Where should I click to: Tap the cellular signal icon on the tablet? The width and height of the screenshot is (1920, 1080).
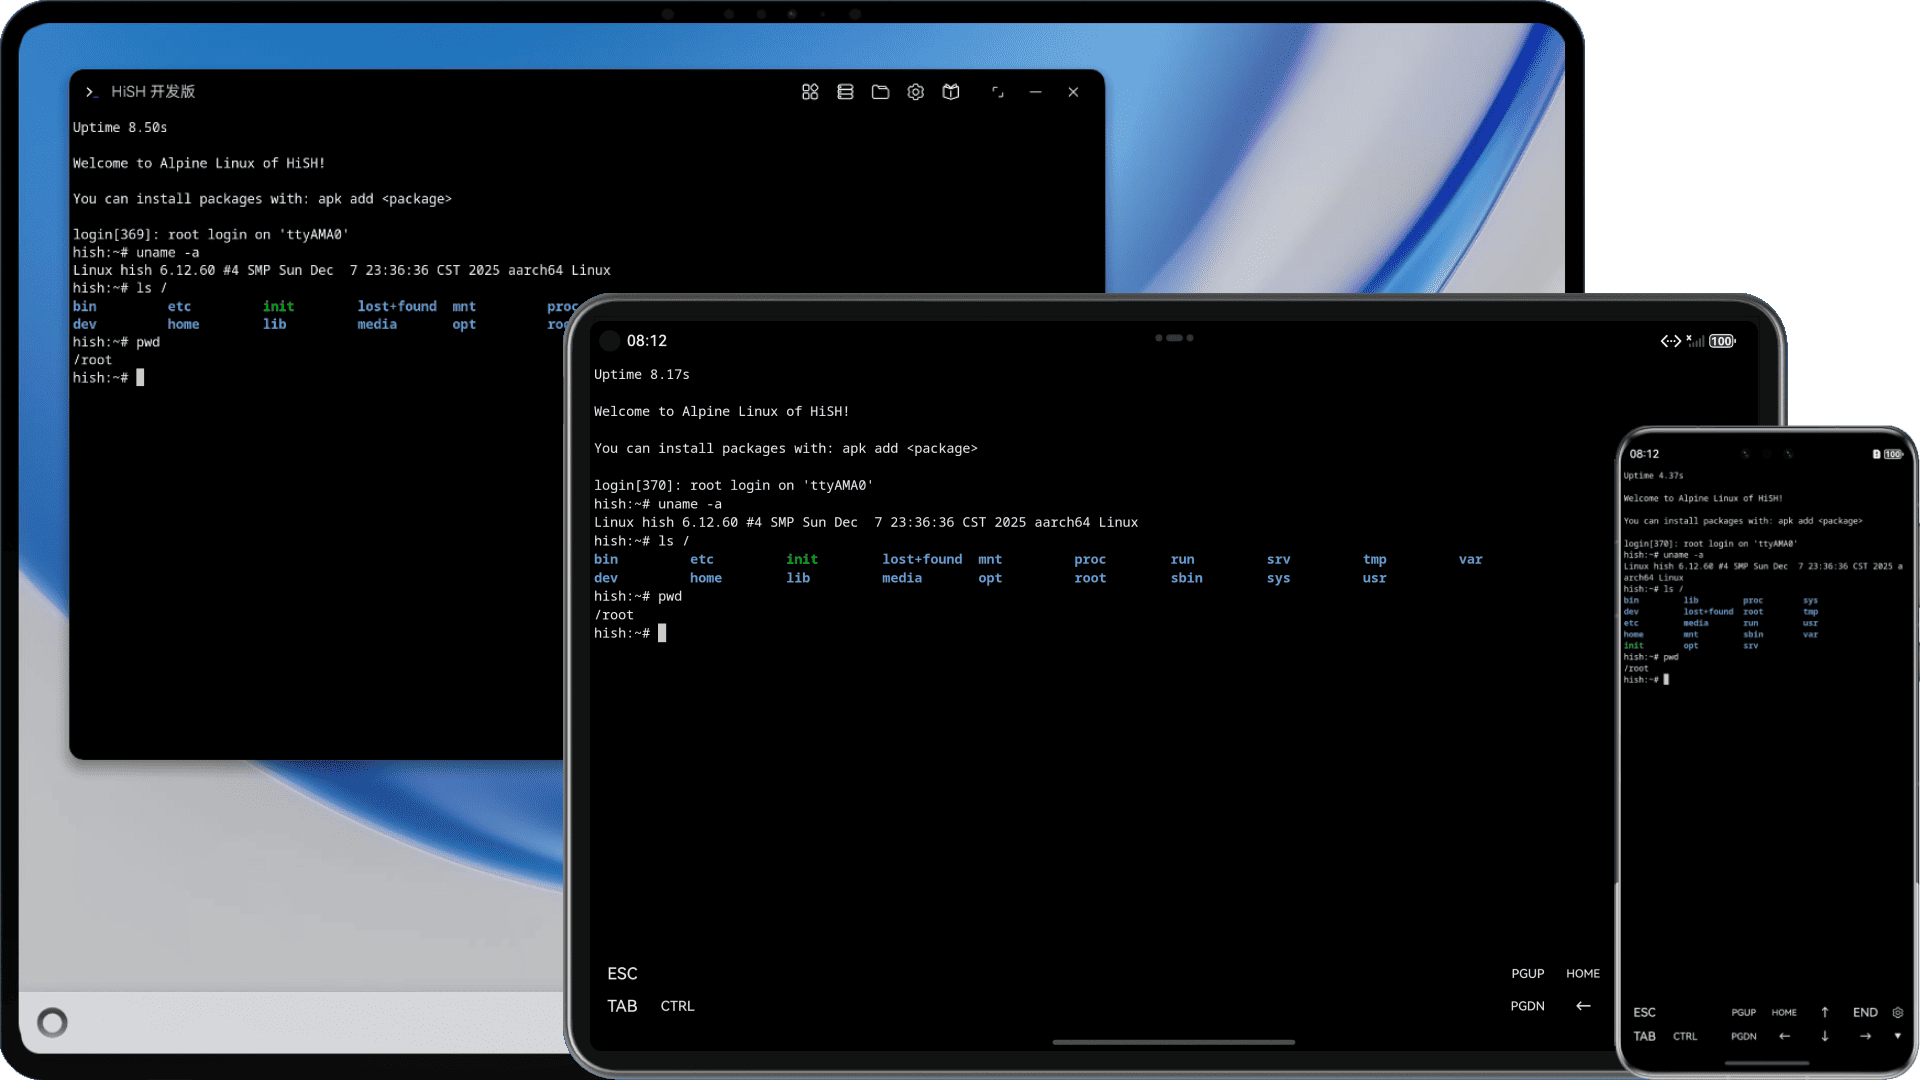pyautogui.click(x=1697, y=341)
